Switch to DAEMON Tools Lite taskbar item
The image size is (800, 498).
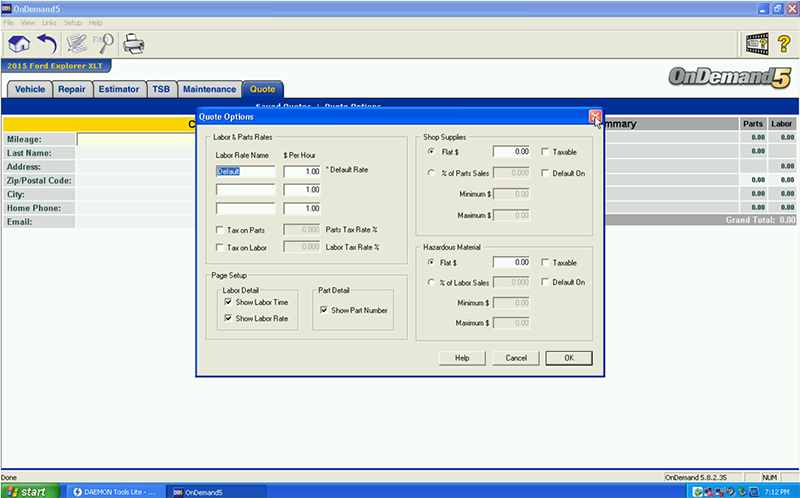coord(116,492)
